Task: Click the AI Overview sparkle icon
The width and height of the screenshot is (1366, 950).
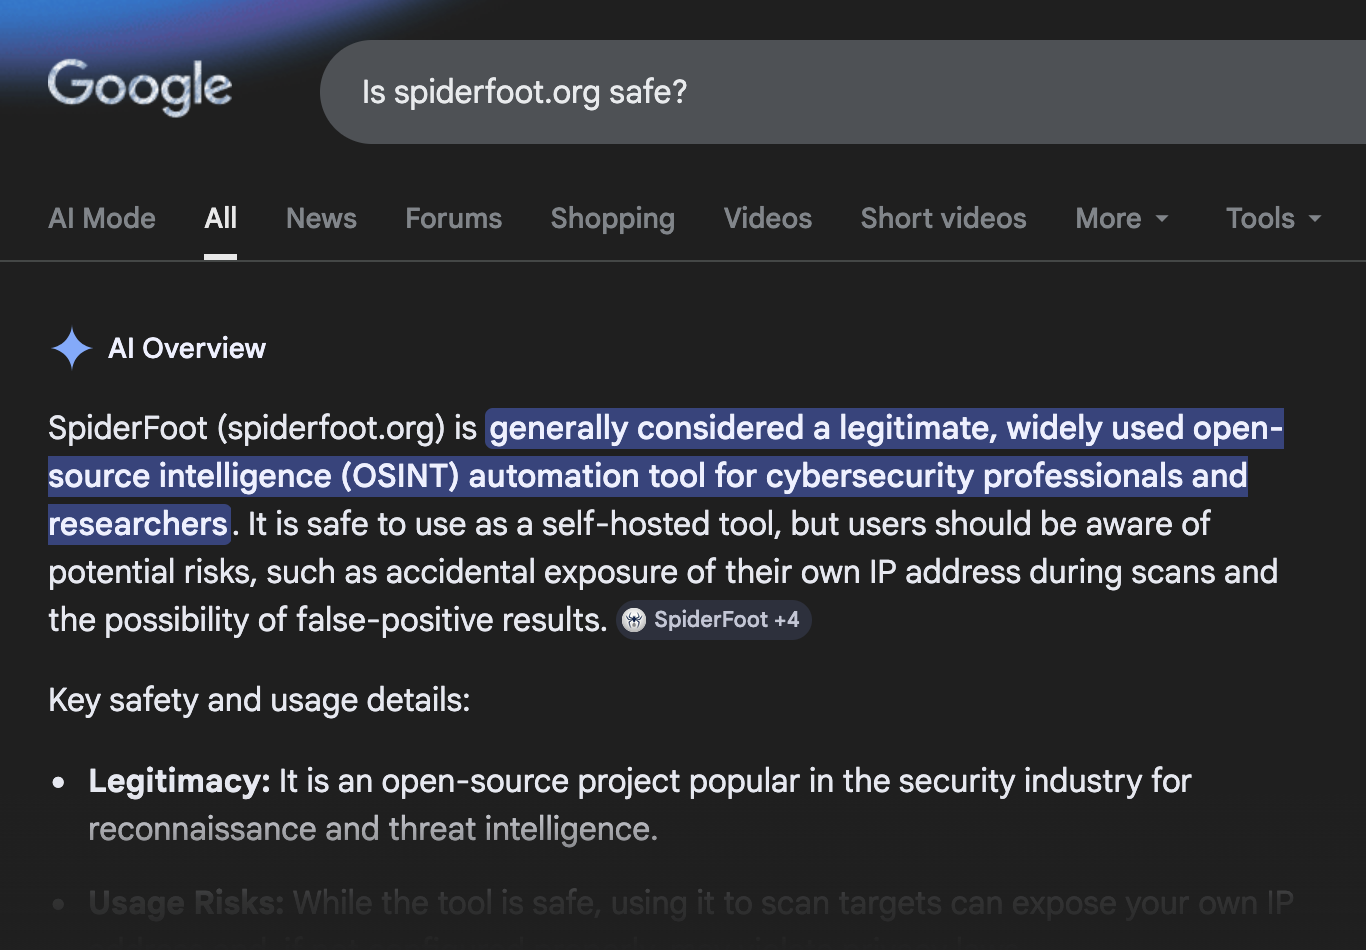Action: (x=71, y=348)
